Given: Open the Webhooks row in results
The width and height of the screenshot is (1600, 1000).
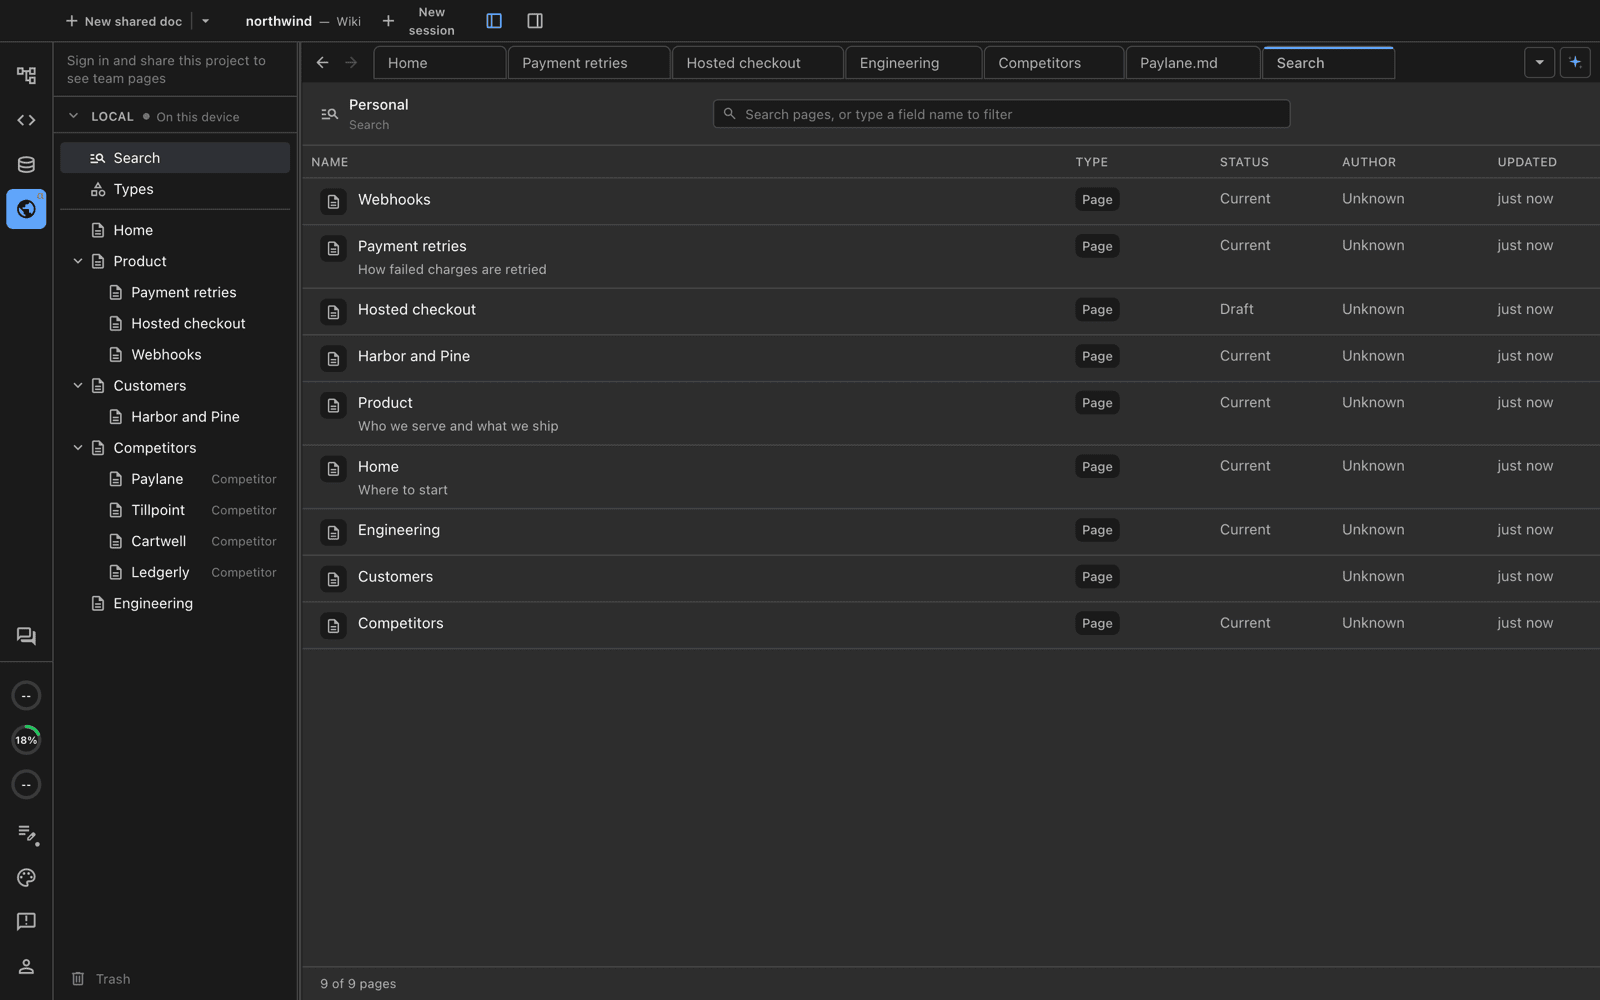Looking at the screenshot, I should coord(951,201).
